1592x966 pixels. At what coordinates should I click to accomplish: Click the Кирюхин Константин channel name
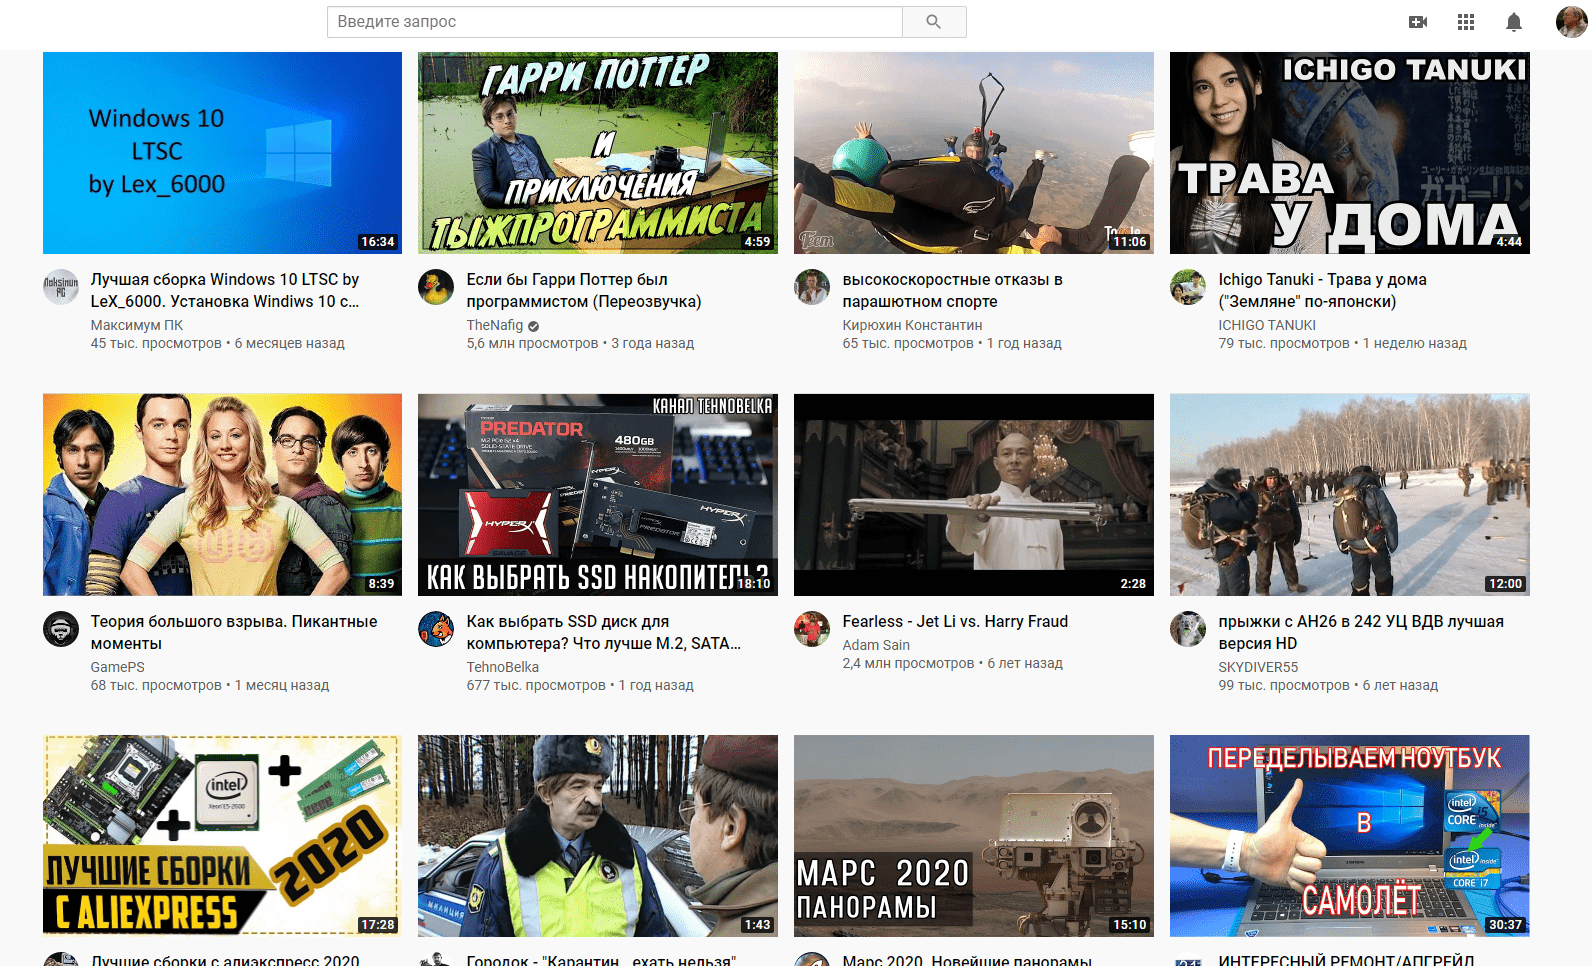(912, 325)
